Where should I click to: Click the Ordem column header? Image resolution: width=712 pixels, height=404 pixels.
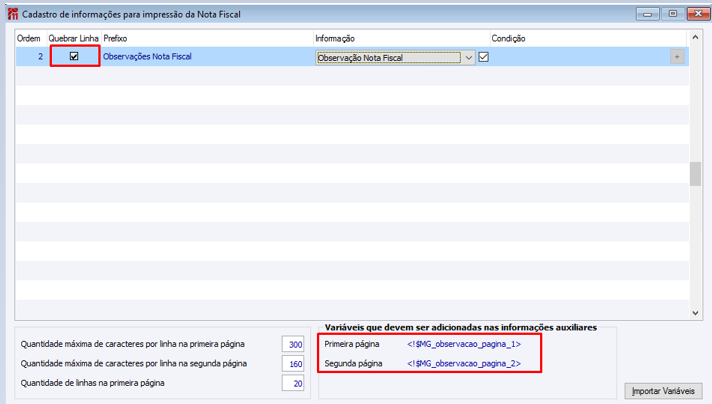click(x=29, y=39)
